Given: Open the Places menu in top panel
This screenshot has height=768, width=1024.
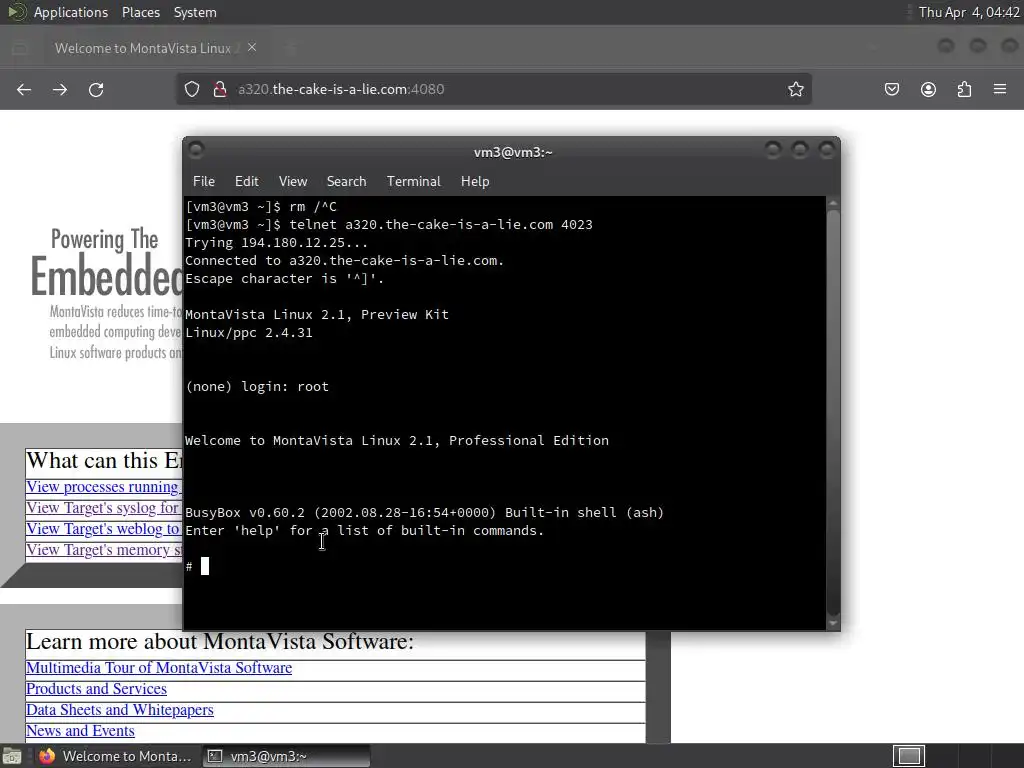Looking at the screenshot, I should coord(141,12).
